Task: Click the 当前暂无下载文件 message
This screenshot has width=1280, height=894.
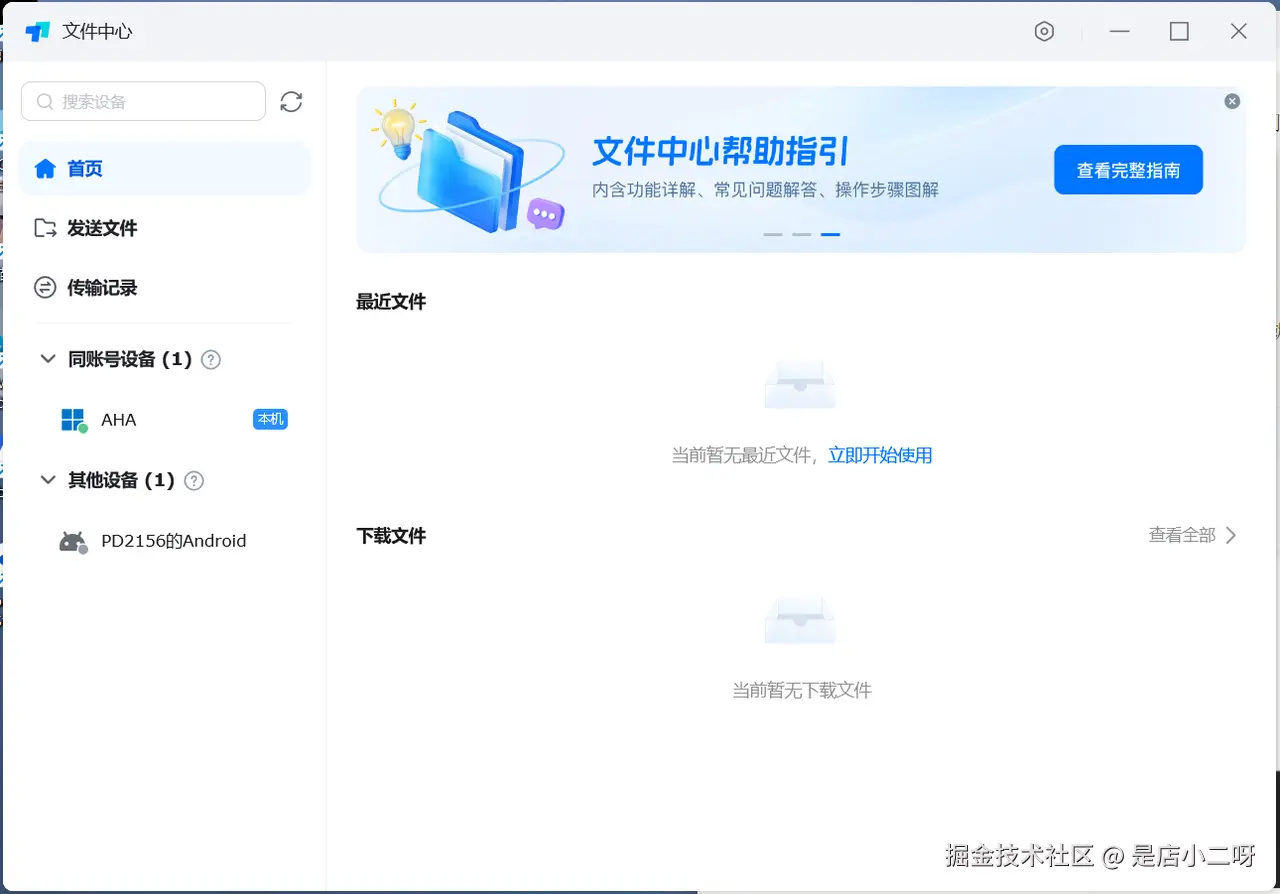Action: (x=802, y=690)
